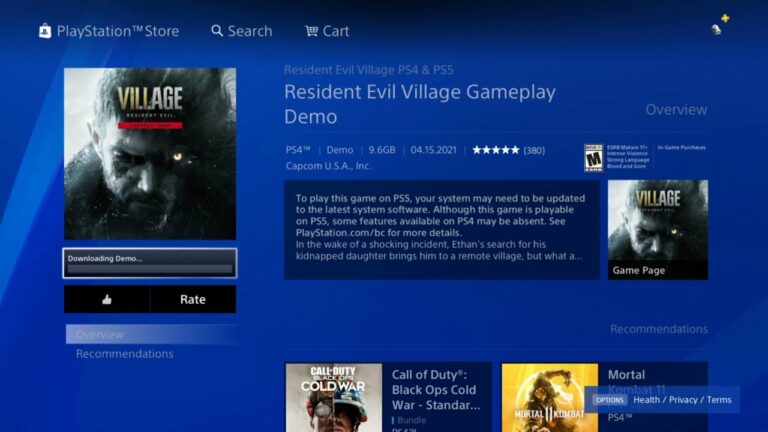Viewport: 768px width, 432px height.
Task: Click the Resident Evil Village PS4 & PS5 breadcrumb
Action: pos(369,70)
